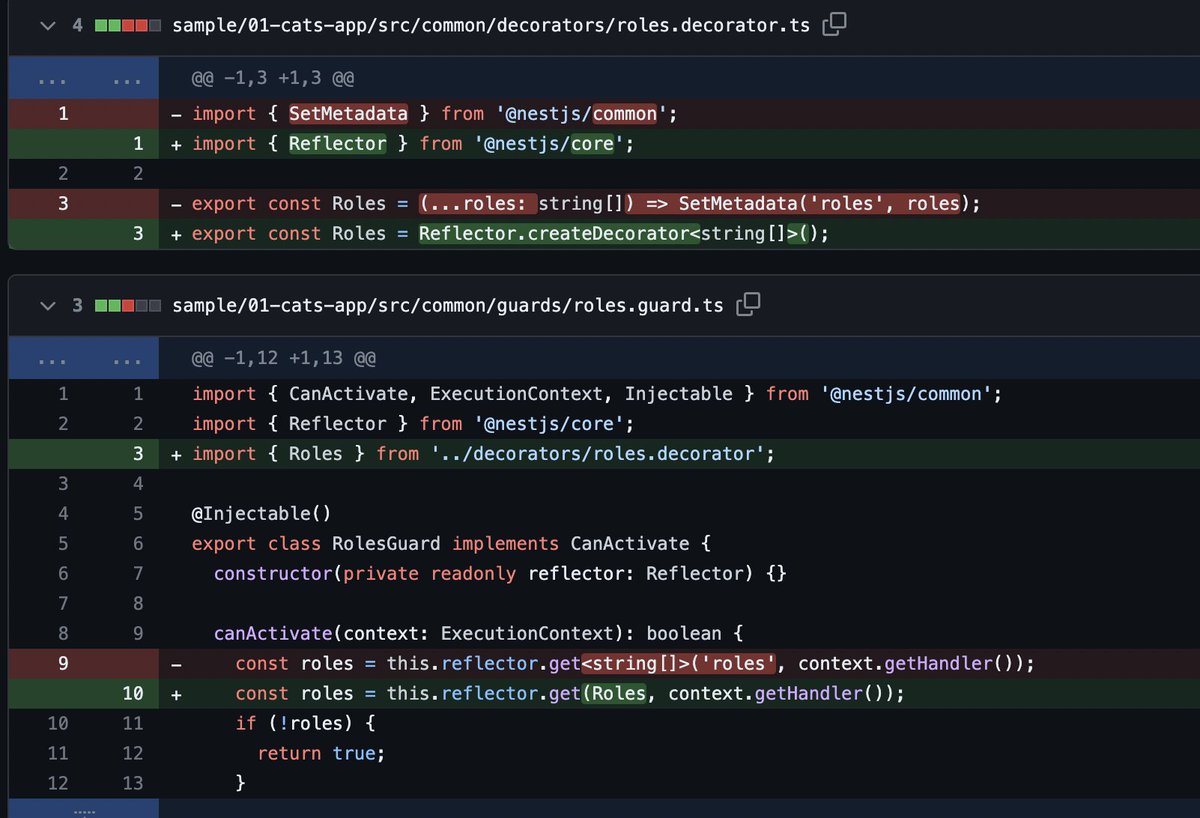The image size is (1200, 818).
Task: Collapse the roles.guard.ts diff
Action: pyautogui.click(x=48, y=305)
